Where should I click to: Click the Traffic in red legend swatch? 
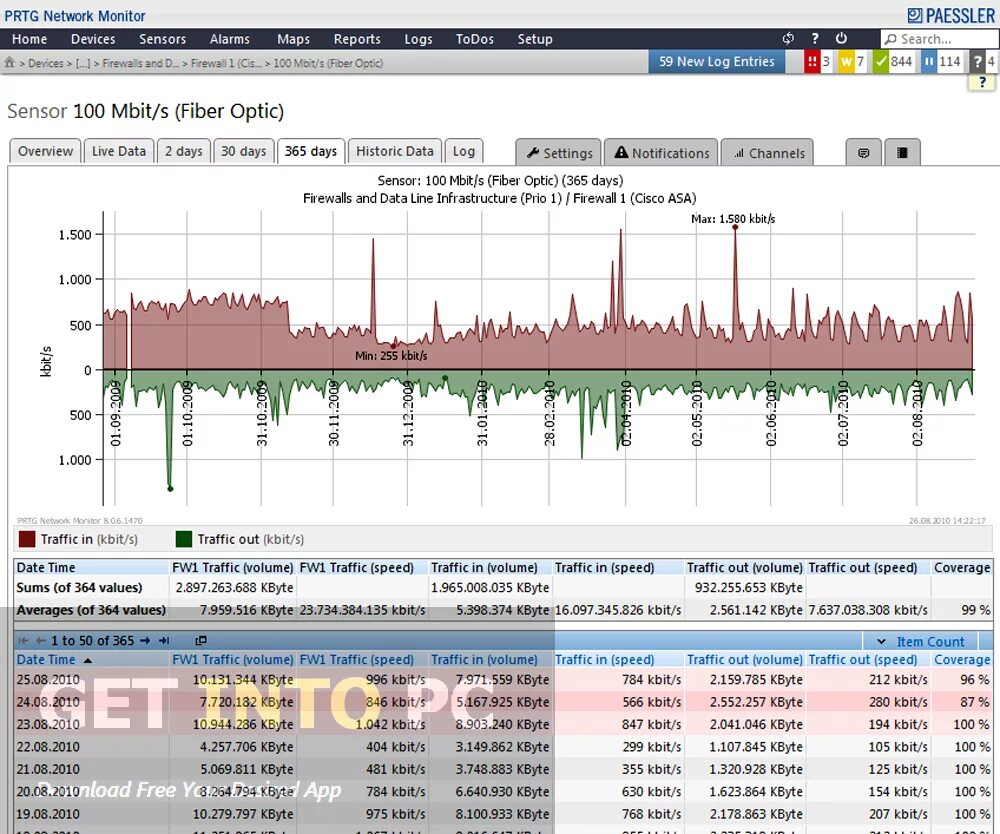[27, 539]
